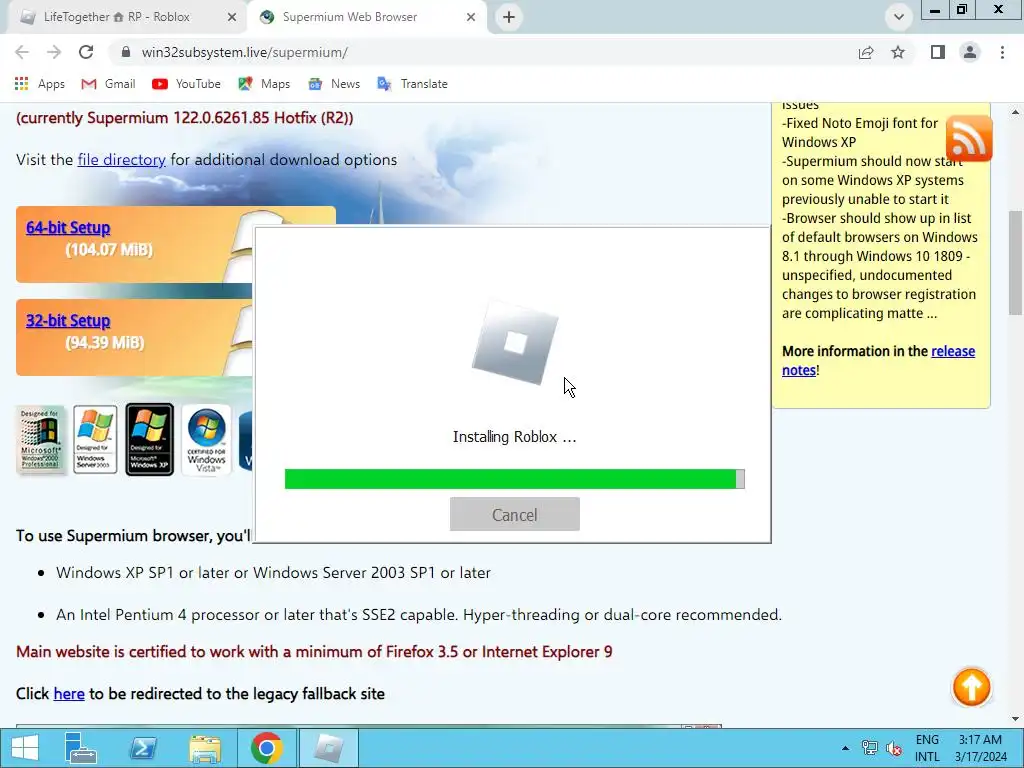Click the Windows XP badge
Viewport: 1024px width, 768px height.
pyautogui.click(x=150, y=439)
